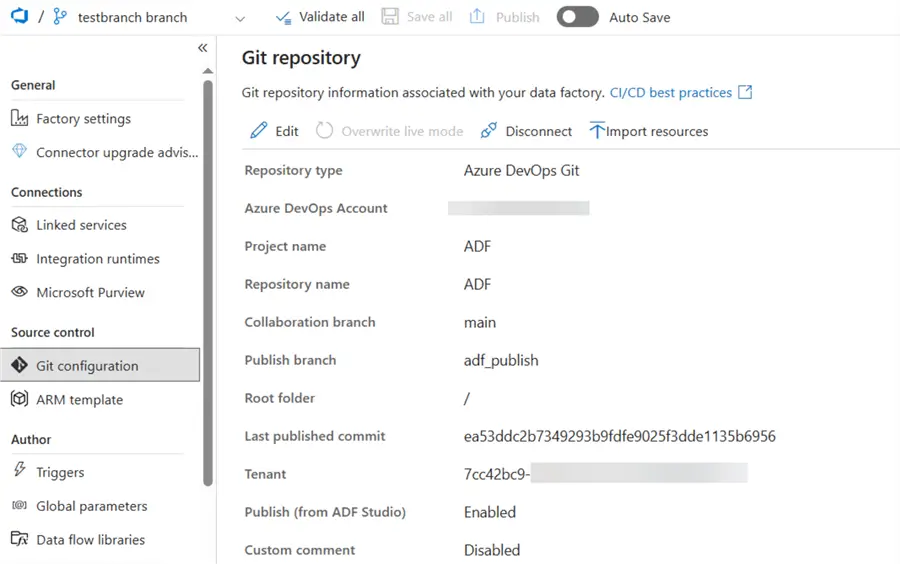The height and width of the screenshot is (564, 900).
Task: Click the Validate all button label
Action: click(x=332, y=17)
